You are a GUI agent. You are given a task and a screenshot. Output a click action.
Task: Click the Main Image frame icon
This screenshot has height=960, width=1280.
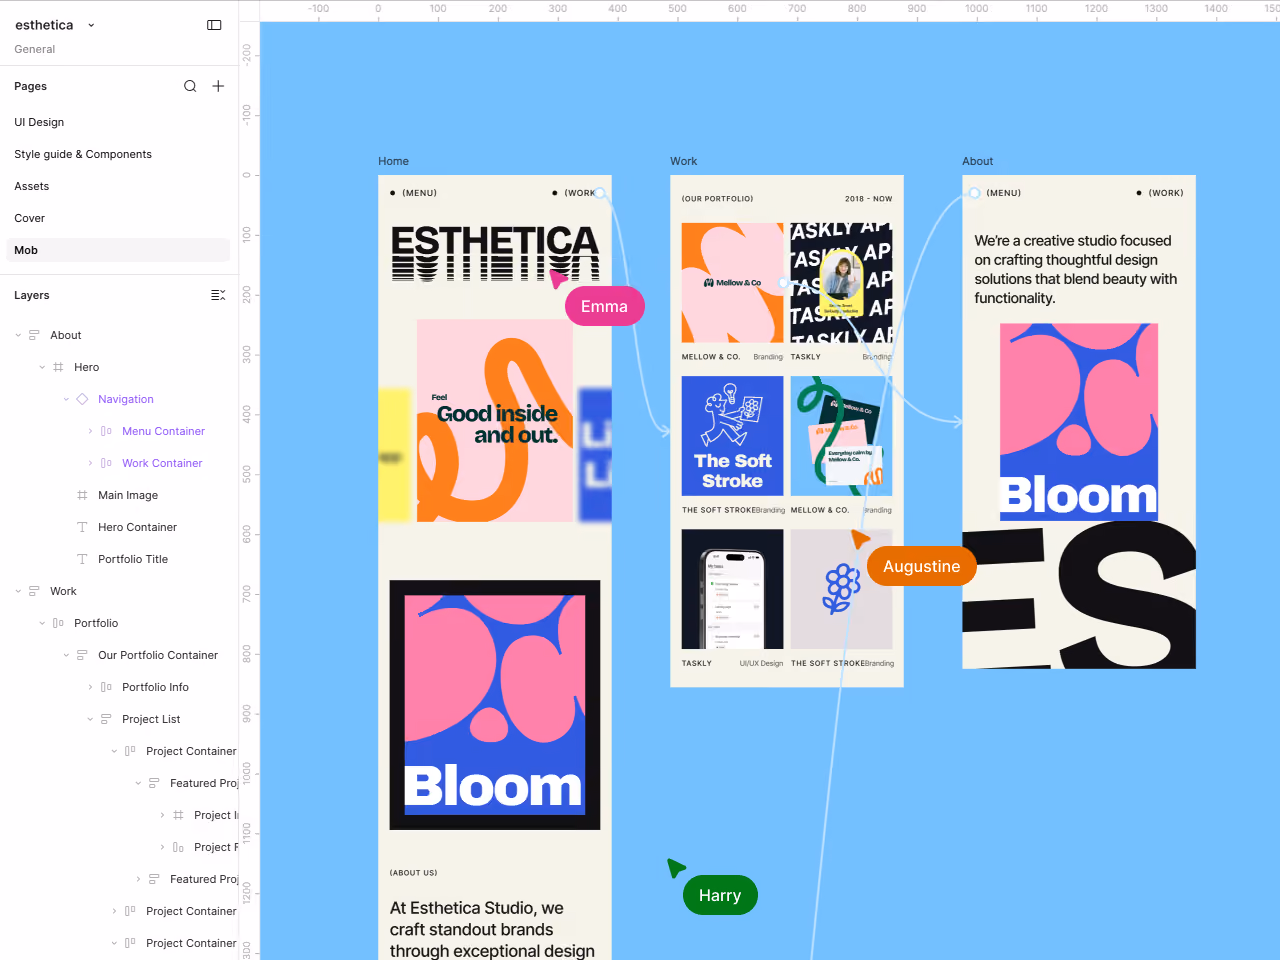point(82,495)
